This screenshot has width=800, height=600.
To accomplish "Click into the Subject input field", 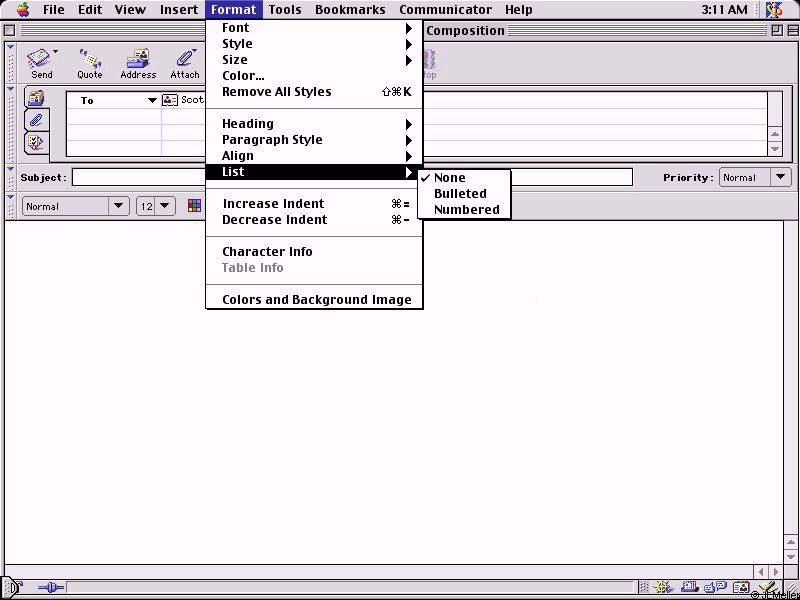I will pyautogui.click(x=352, y=178).
